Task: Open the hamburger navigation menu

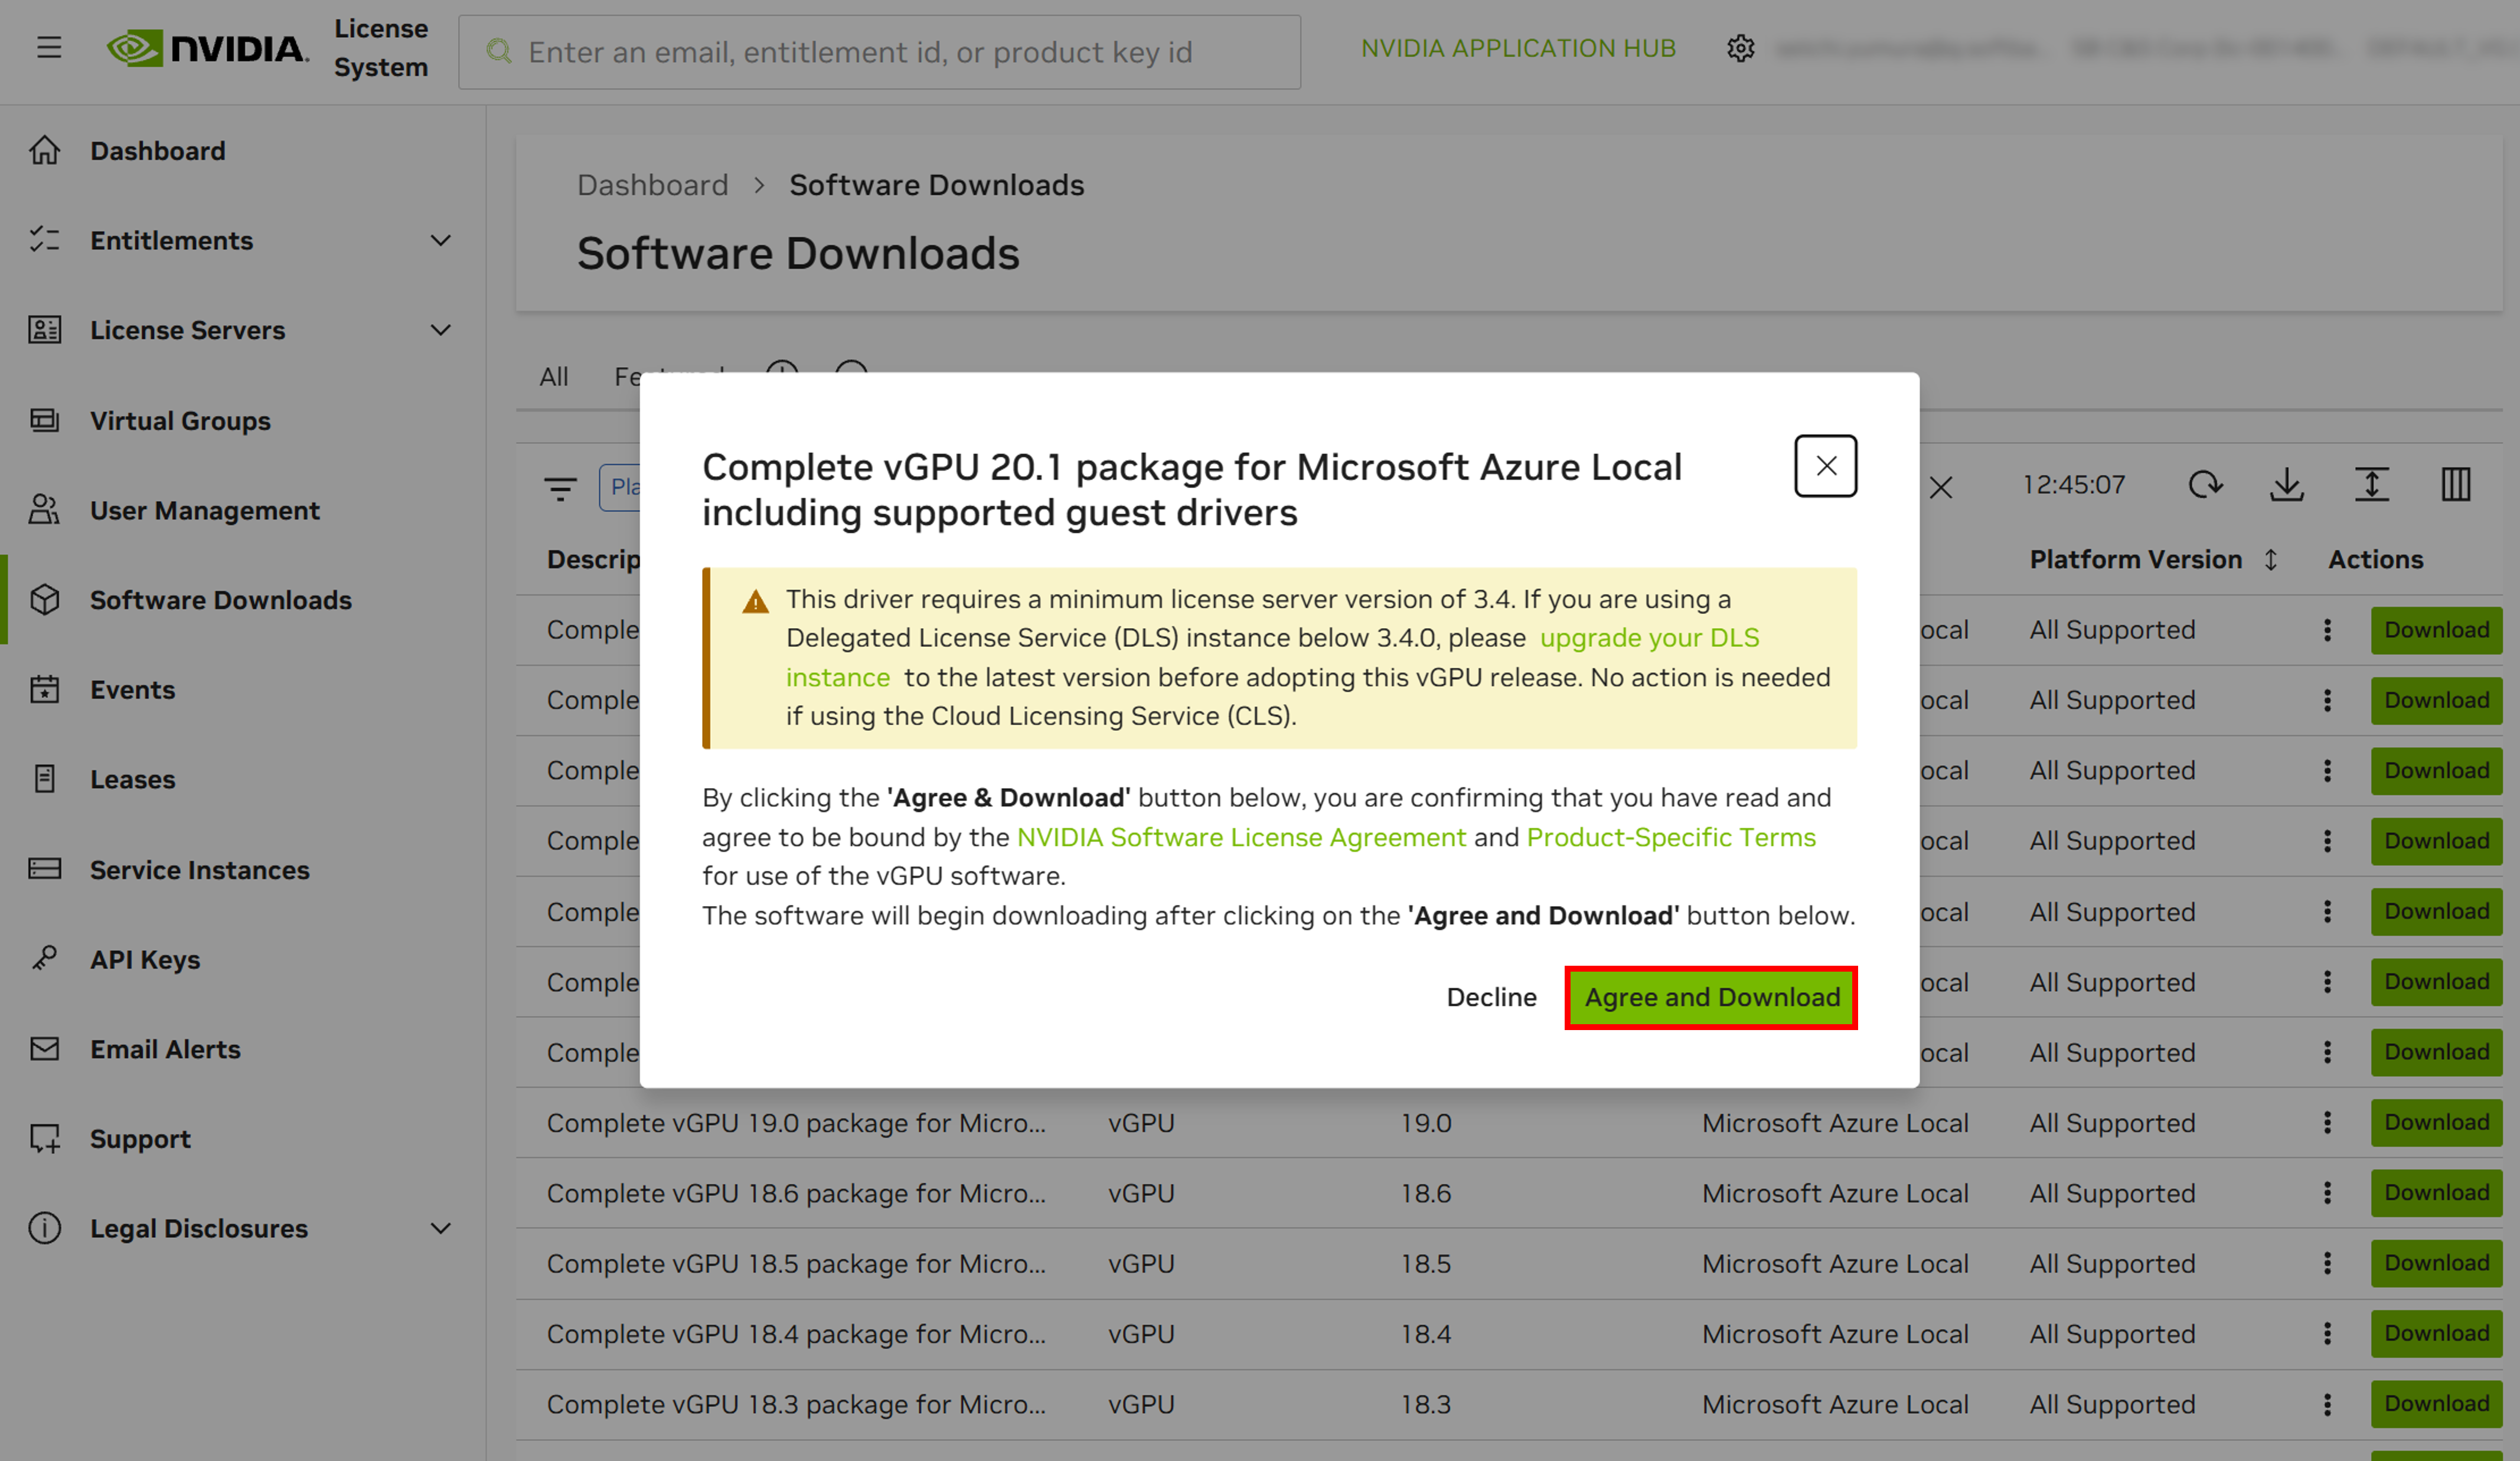Action: [49, 47]
